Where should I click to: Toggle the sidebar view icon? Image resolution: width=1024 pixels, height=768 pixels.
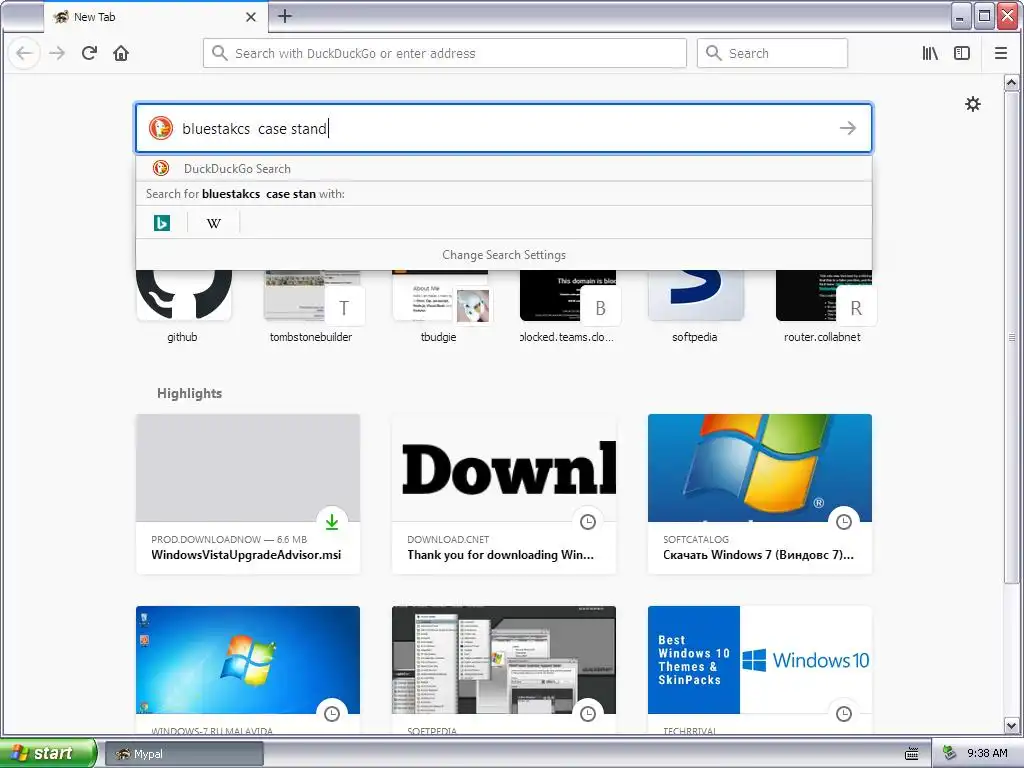[x=962, y=53]
